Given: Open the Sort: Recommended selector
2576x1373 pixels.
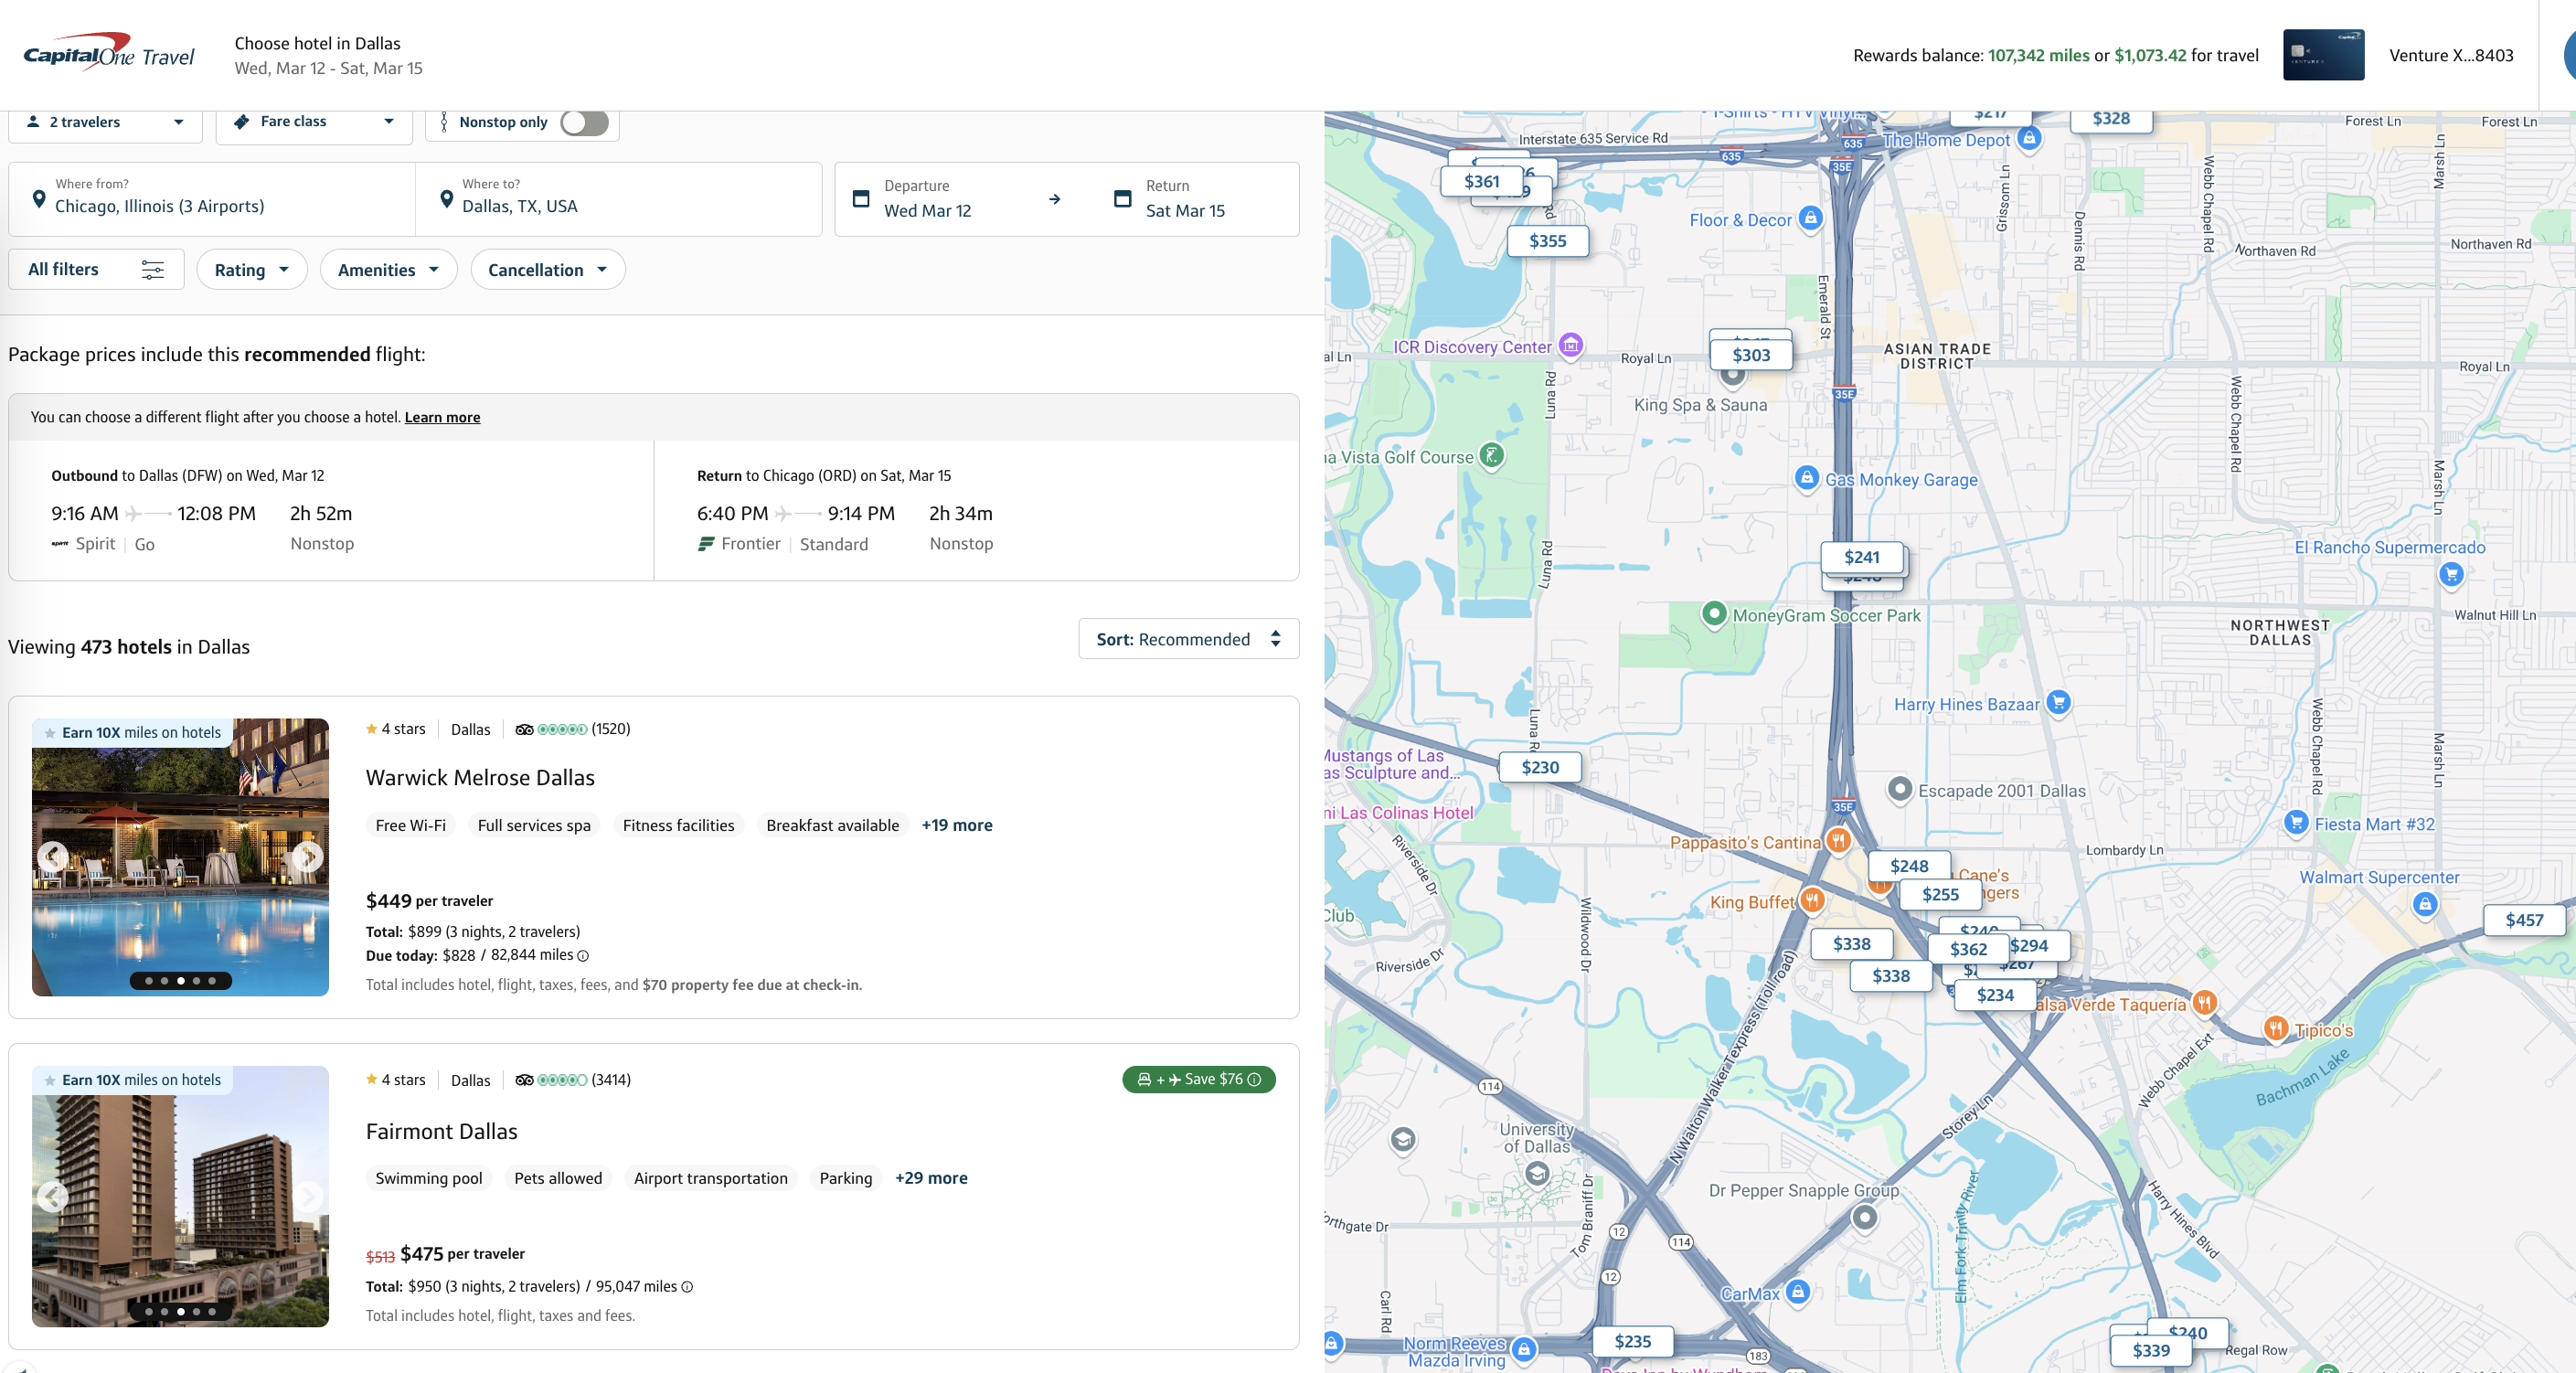Looking at the screenshot, I should [x=1188, y=639].
